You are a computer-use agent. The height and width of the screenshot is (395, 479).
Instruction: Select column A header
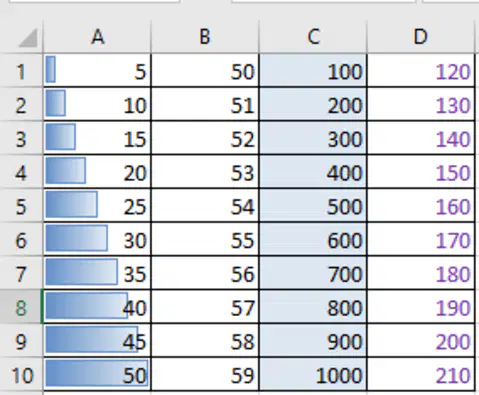click(97, 37)
